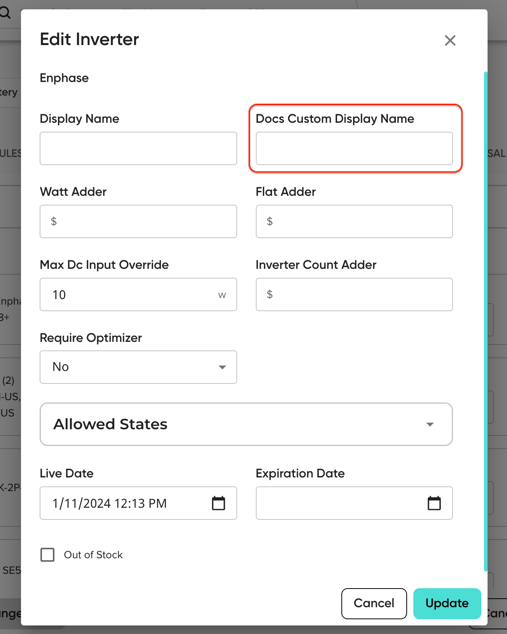Expand the Allowed States section
This screenshot has width=507, height=634.
tap(246, 424)
